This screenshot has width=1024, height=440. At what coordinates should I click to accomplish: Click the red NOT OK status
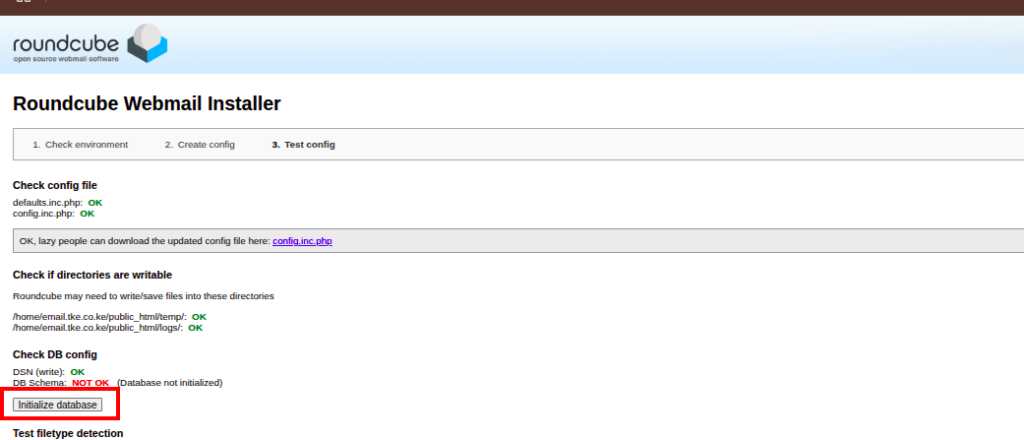click(91, 383)
